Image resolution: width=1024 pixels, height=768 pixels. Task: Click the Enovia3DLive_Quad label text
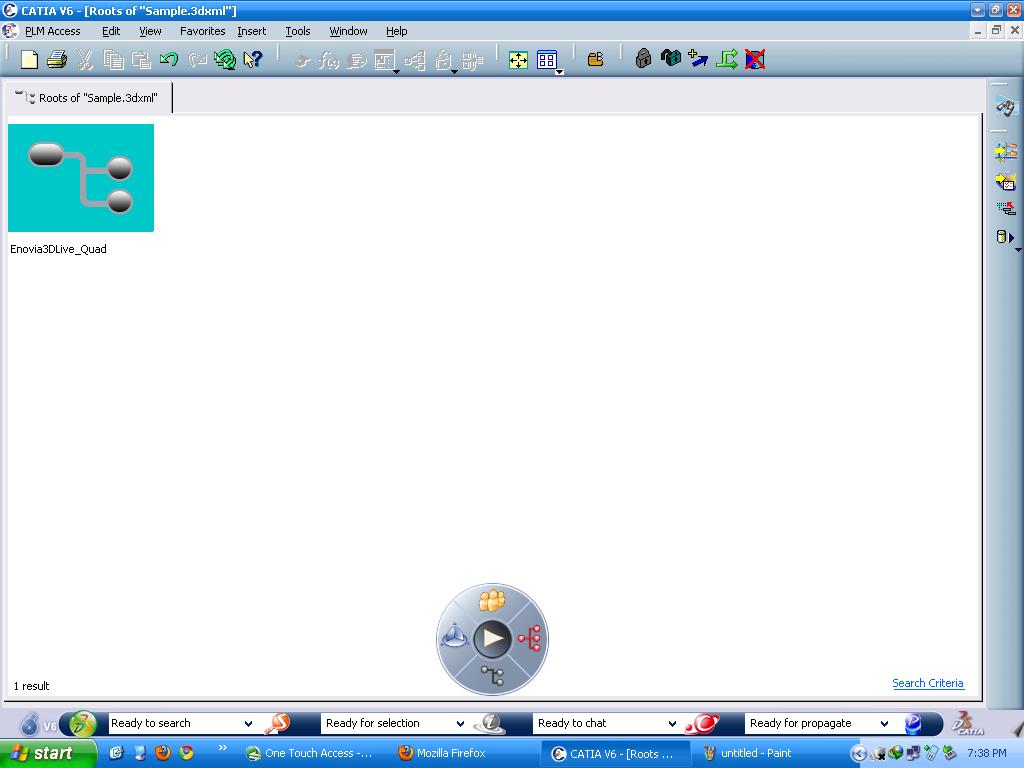pos(58,249)
